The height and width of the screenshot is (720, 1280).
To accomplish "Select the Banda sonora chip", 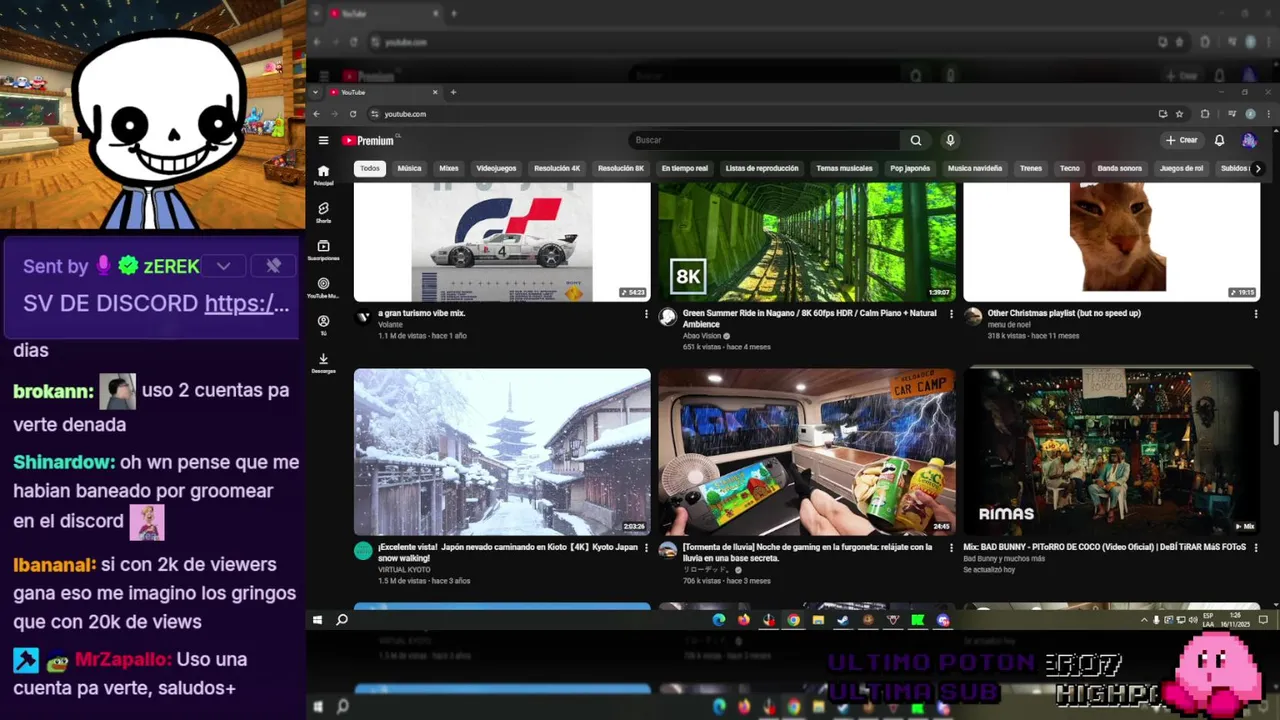I will coord(1119,169).
